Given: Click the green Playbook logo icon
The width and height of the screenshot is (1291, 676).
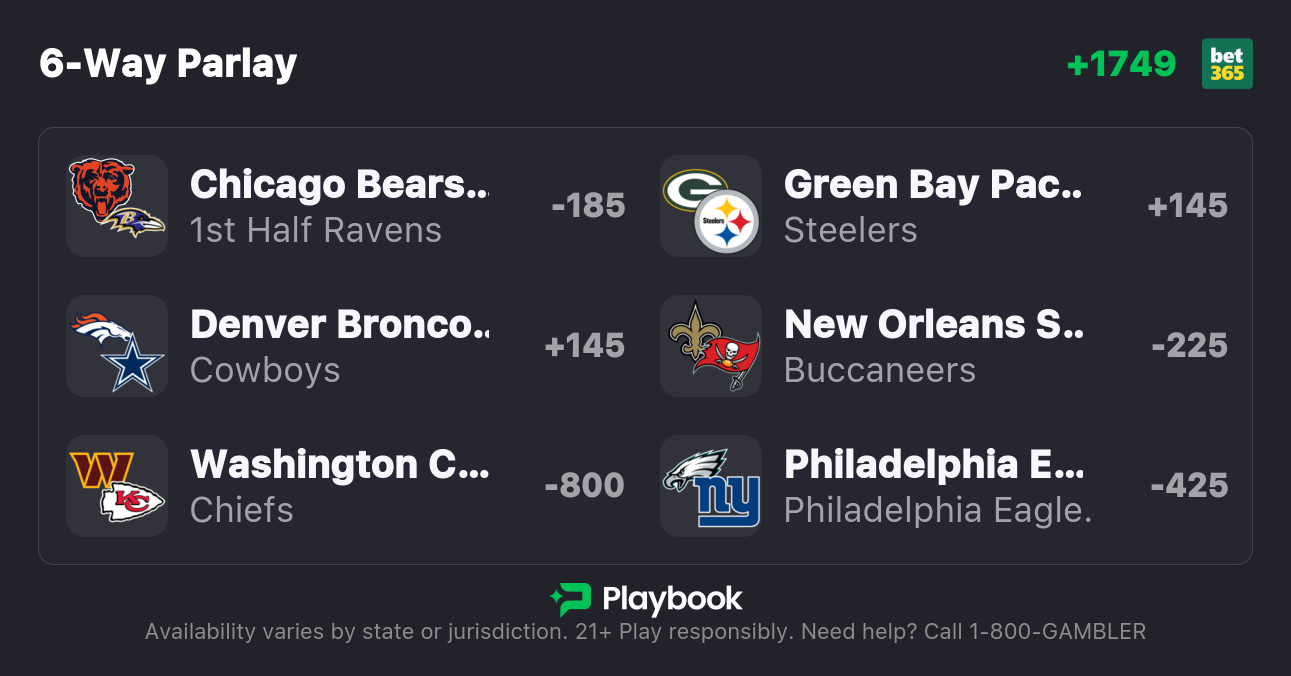Looking at the screenshot, I should coord(571,599).
